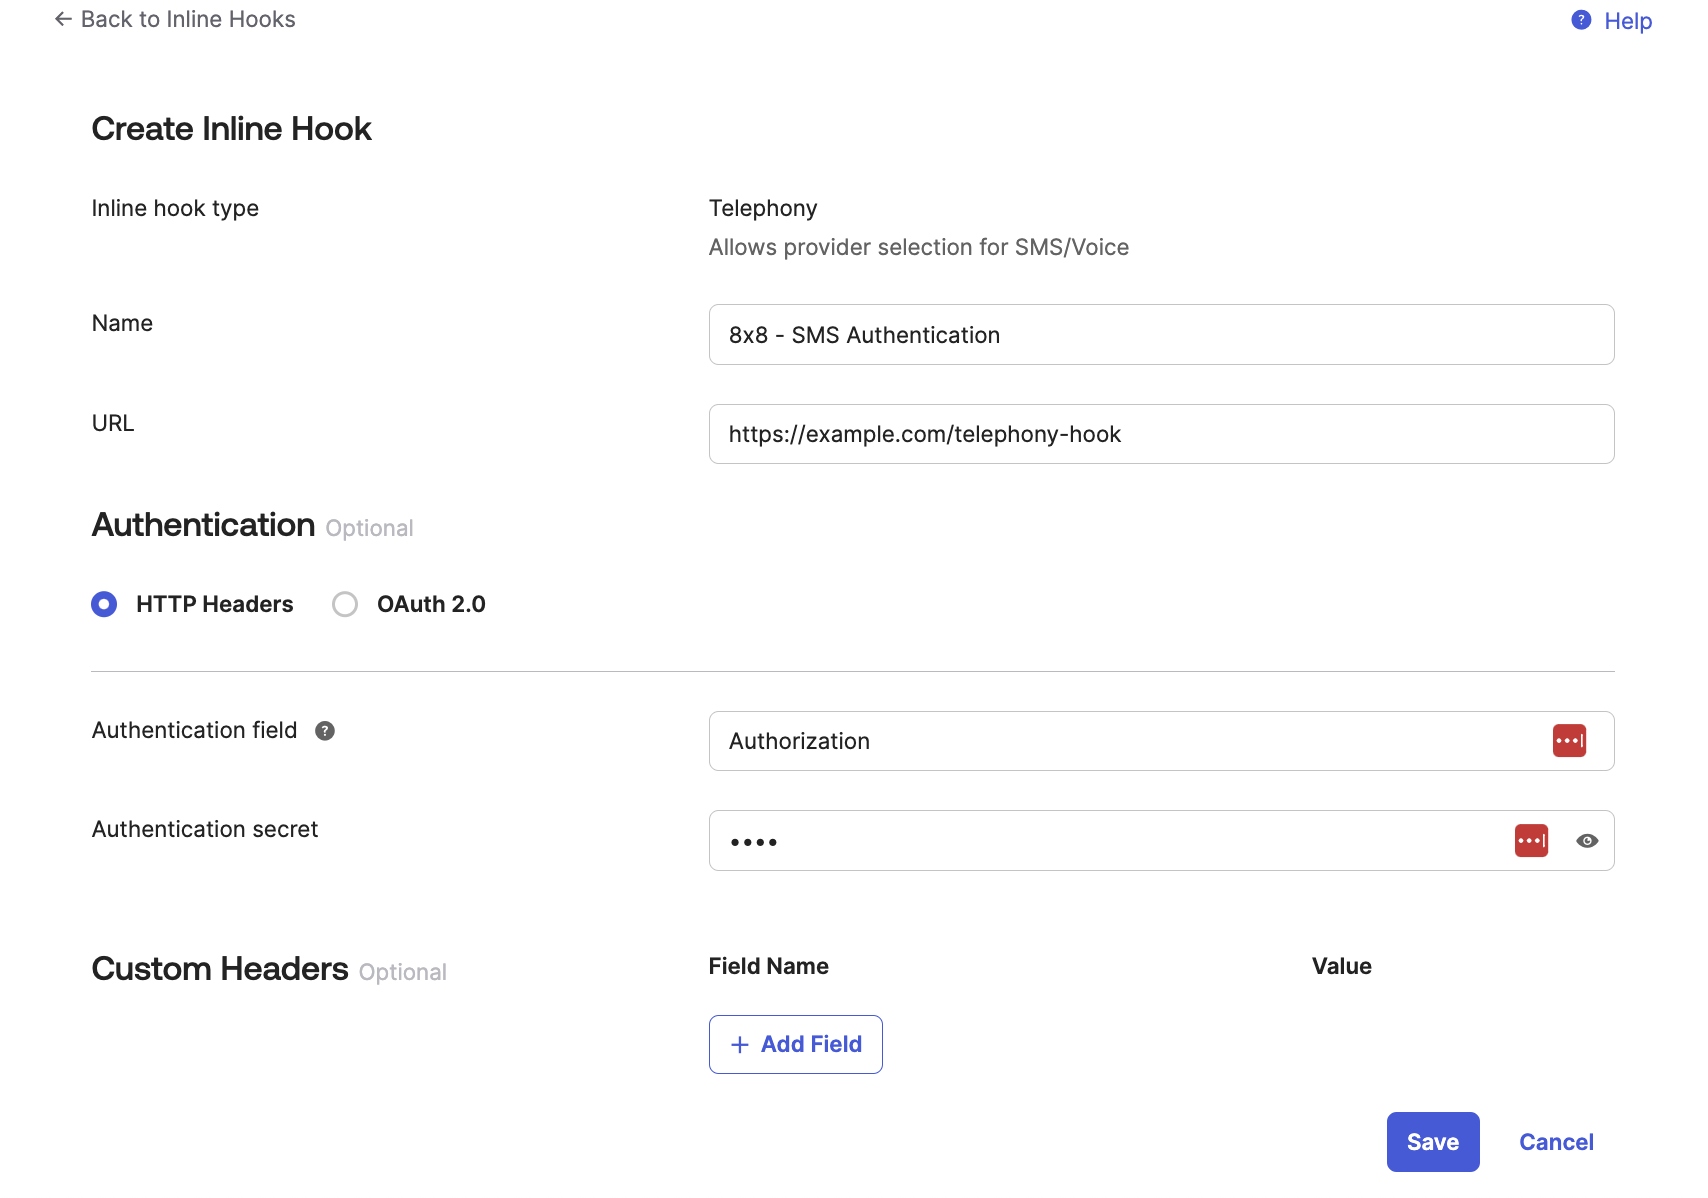Viewport: 1708px width, 1198px height.
Task: Click password manager icon in Authorization field
Action: pos(1569,741)
